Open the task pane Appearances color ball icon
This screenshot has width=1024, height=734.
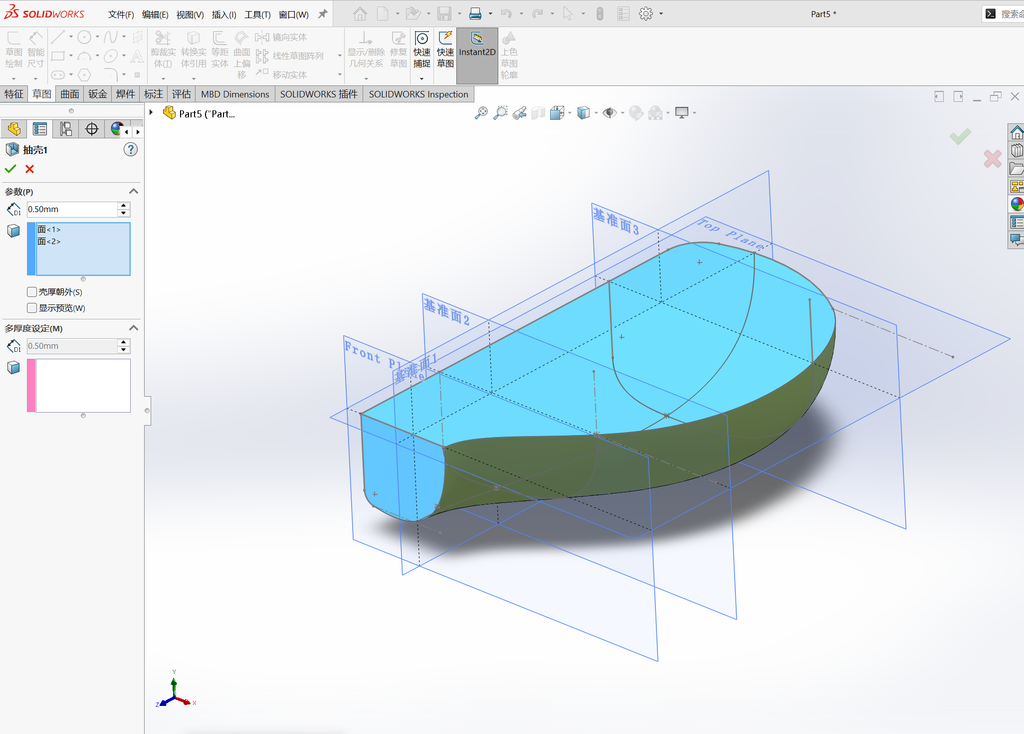(x=1016, y=204)
